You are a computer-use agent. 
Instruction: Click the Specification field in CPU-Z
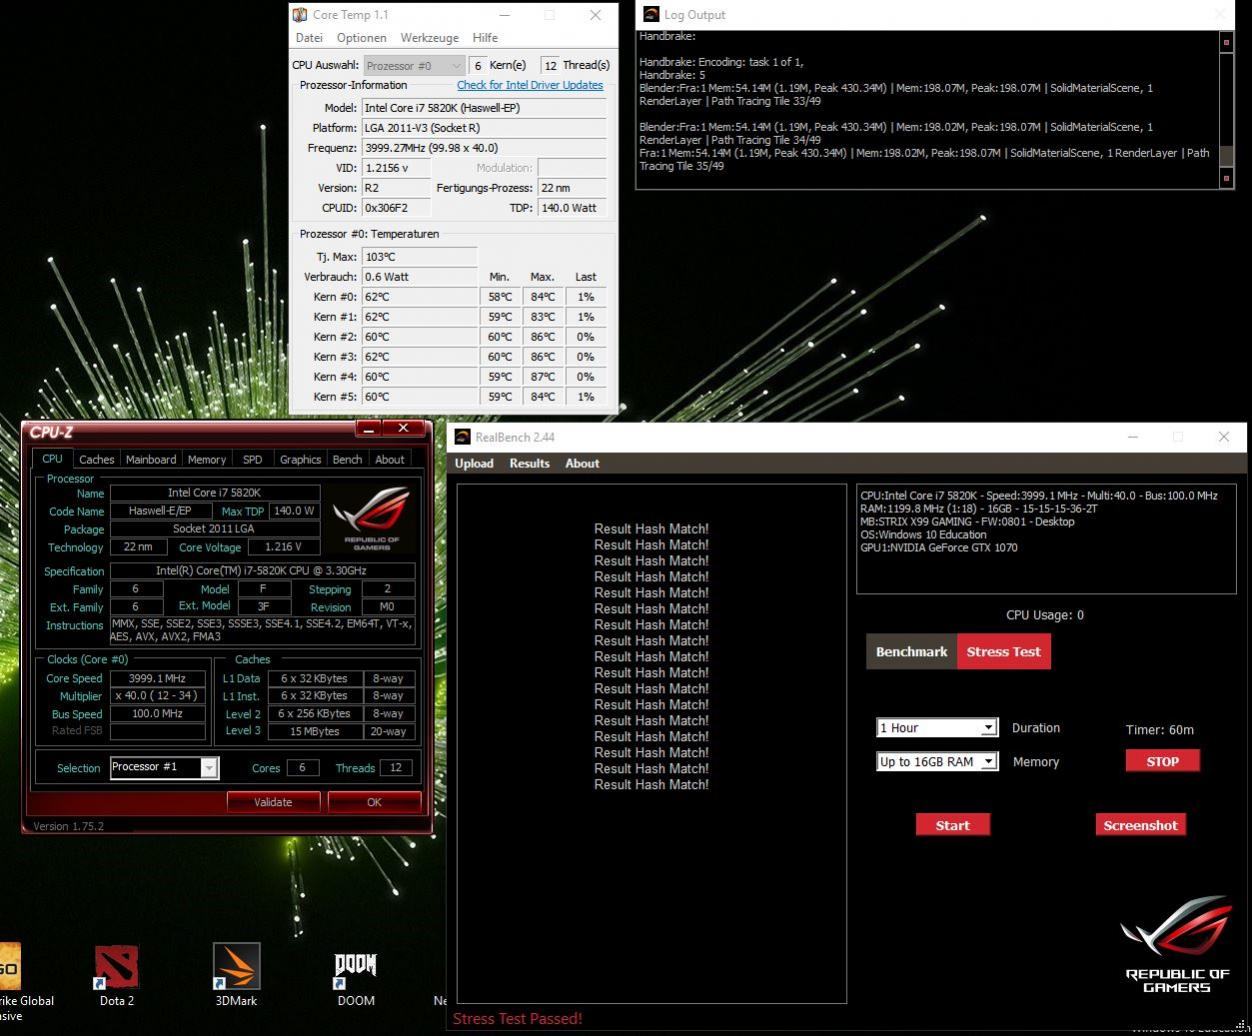264,571
